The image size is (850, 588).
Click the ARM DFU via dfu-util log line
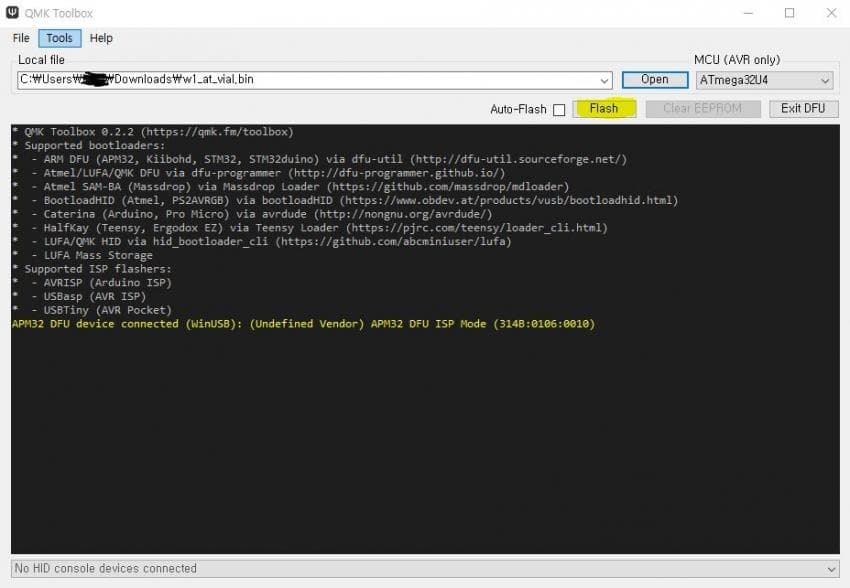319,159
